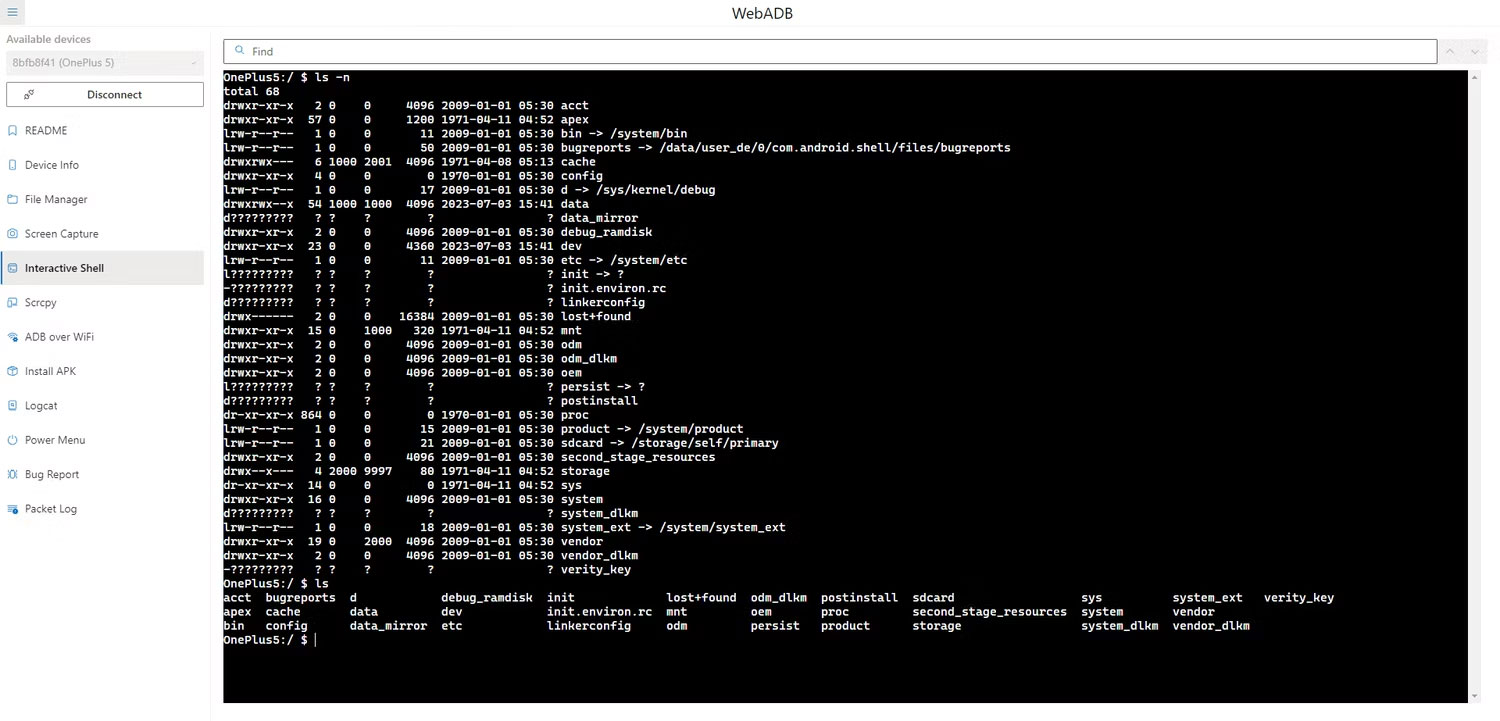Click the terminal vertical scrollbar
The width and height of the screenshot is (1500, 721).
[x=1474, y=386]
